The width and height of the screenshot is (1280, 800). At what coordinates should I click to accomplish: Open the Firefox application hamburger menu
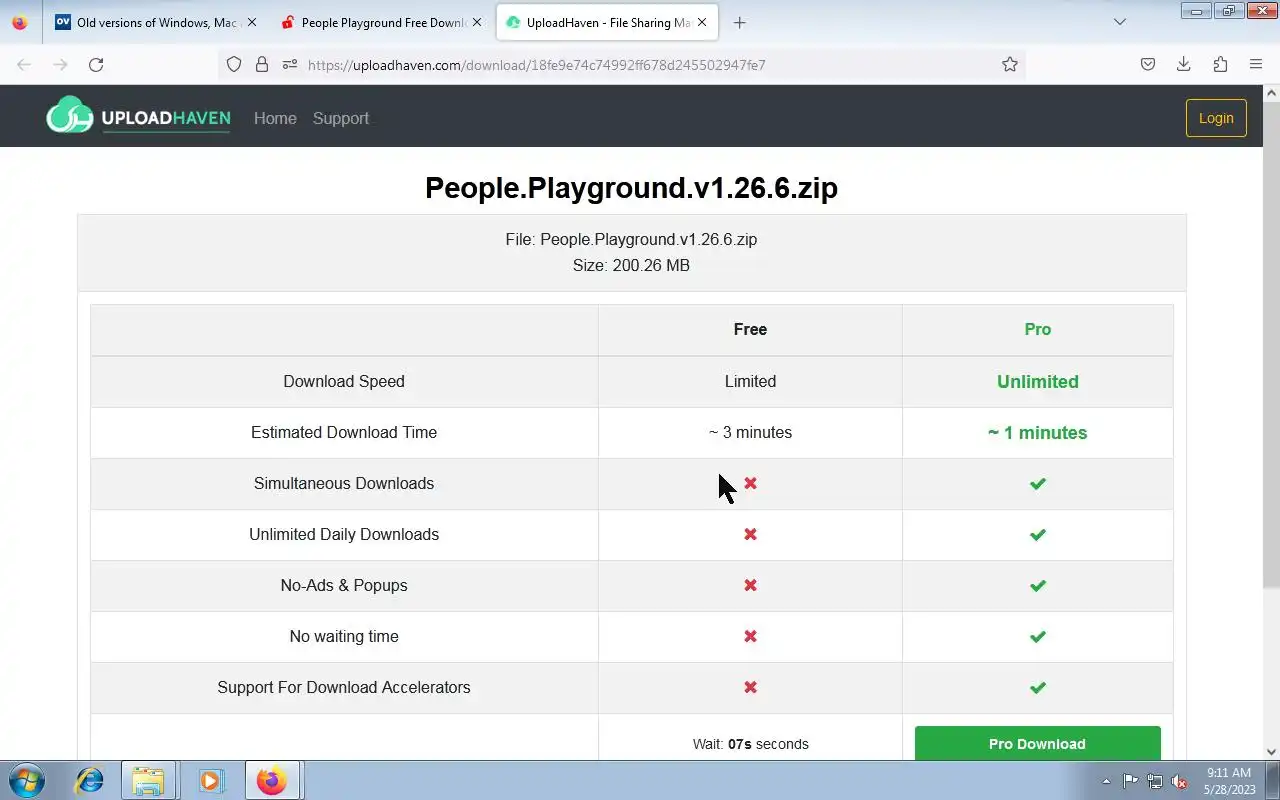[x=1256, y=64]
